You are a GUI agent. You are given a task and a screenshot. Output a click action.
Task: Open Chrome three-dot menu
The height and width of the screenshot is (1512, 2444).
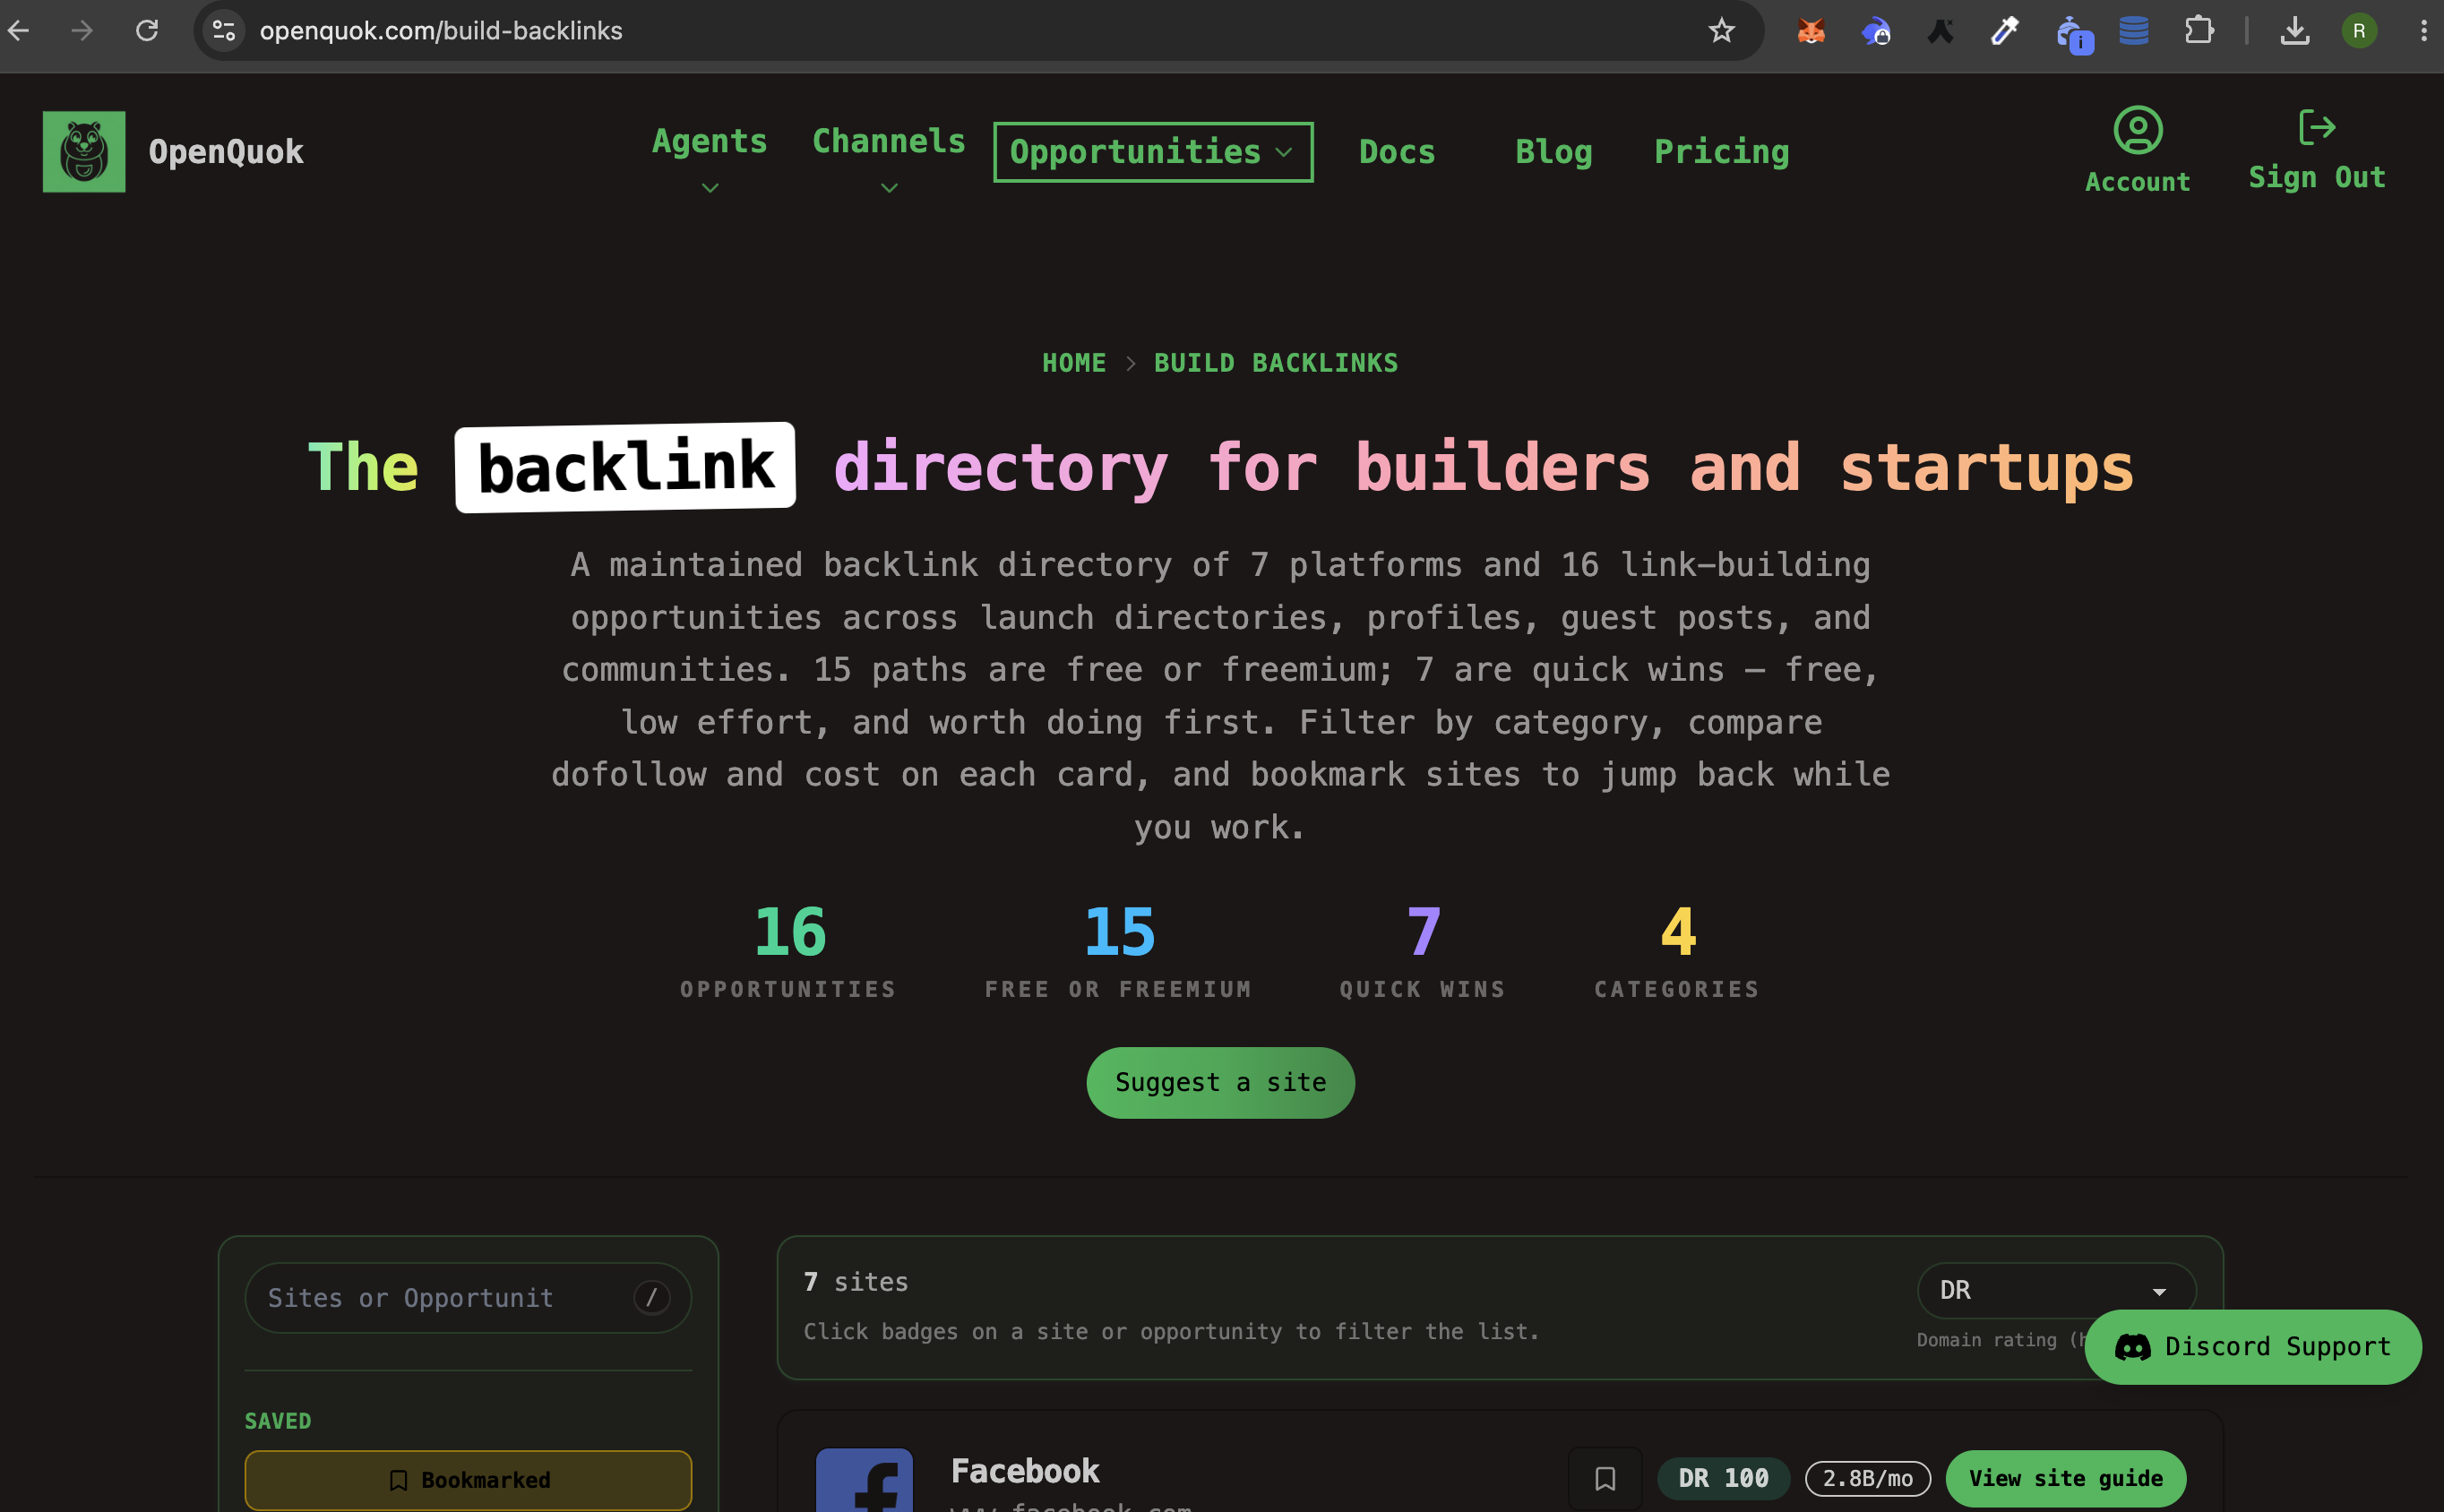pos(2423,31)
